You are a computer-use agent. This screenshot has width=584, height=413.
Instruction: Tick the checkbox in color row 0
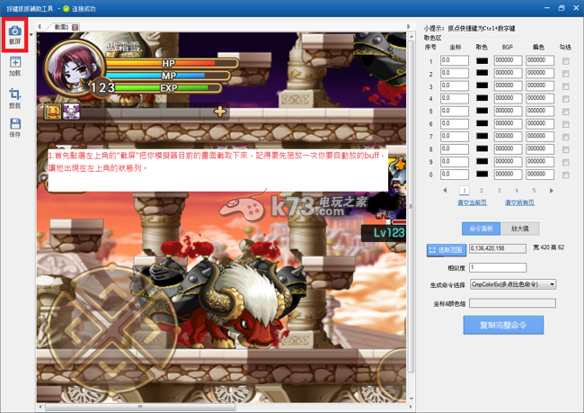pyautogui.click(x=565, y=175)
